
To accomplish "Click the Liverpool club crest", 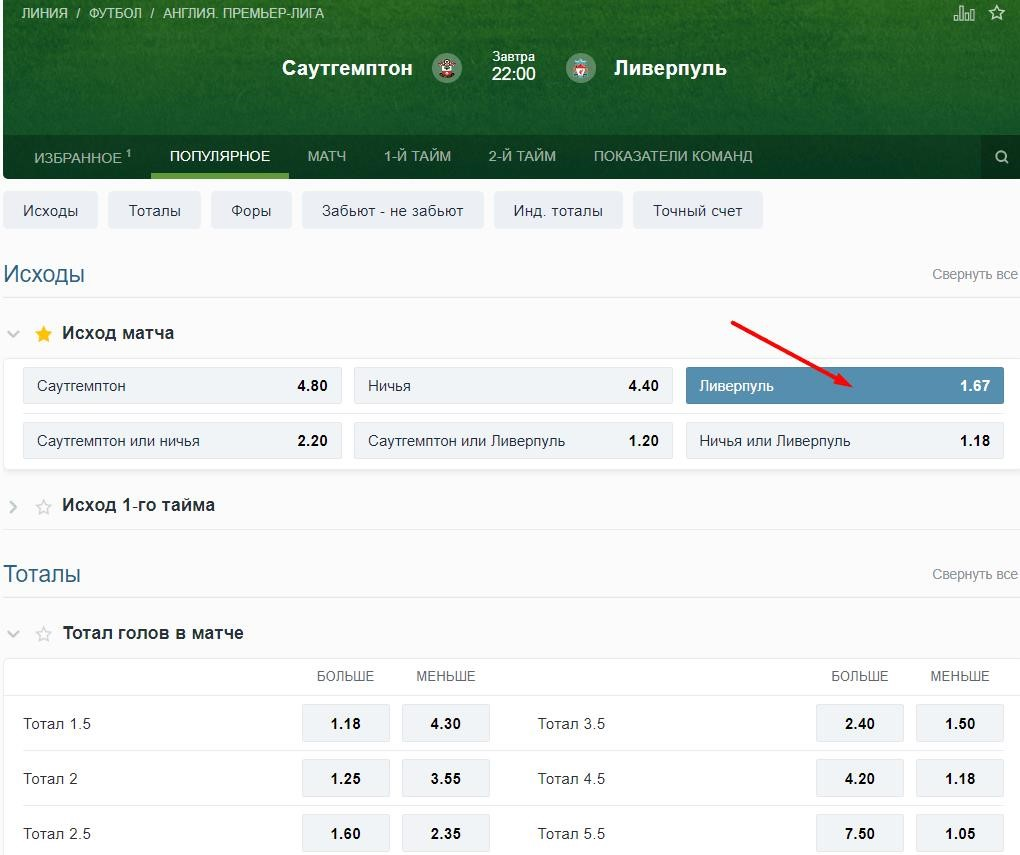I will (x=580, y=68).
